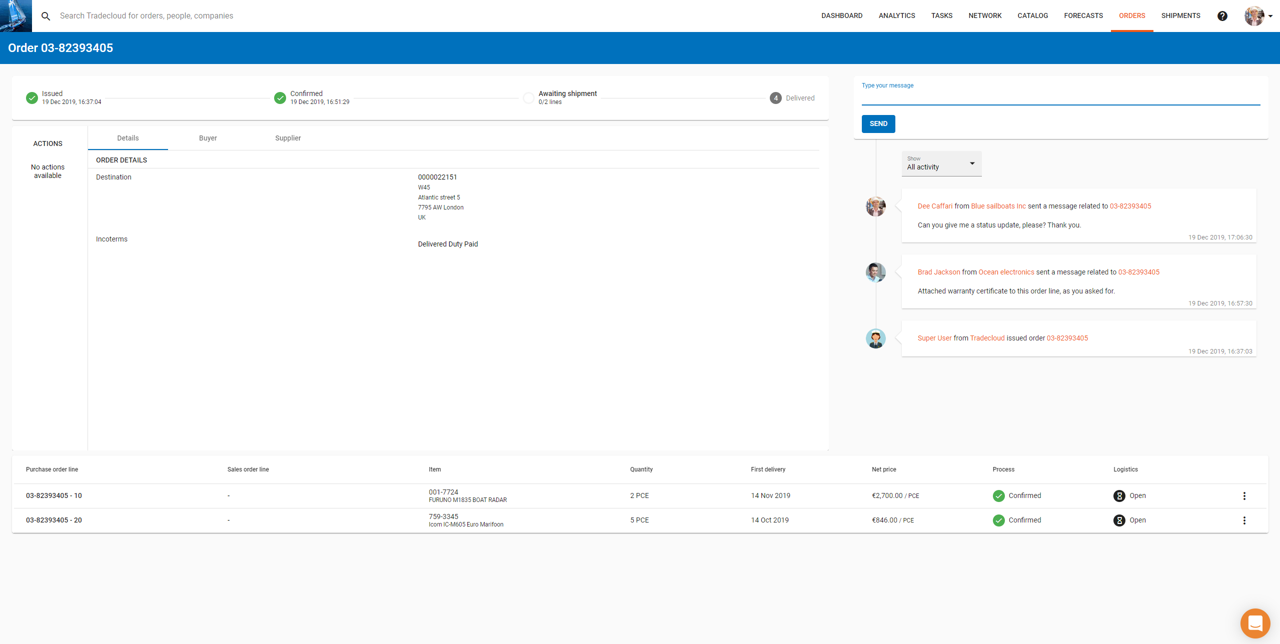Click the Delivered Duty Paid incoterms value
This screenshot has height=644, width=1280.
(448, 244)
